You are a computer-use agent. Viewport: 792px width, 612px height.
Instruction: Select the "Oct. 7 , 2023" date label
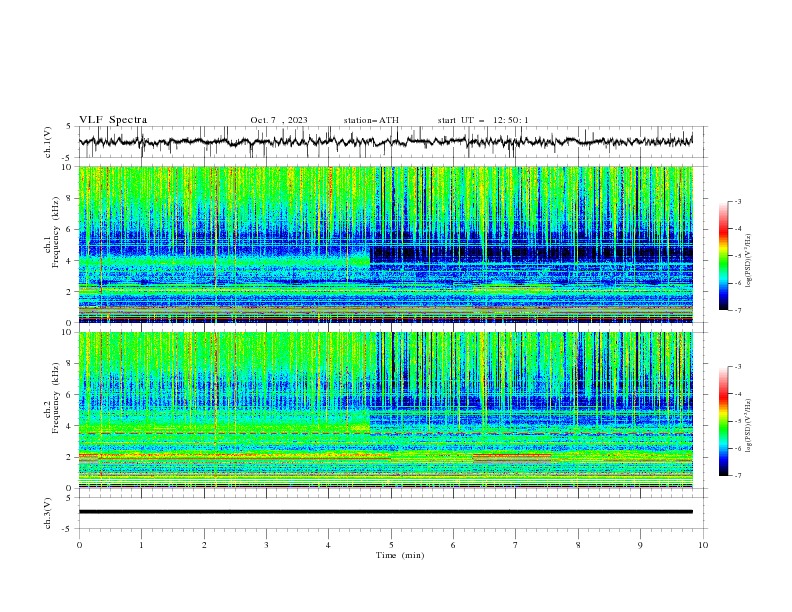point(279,120)
